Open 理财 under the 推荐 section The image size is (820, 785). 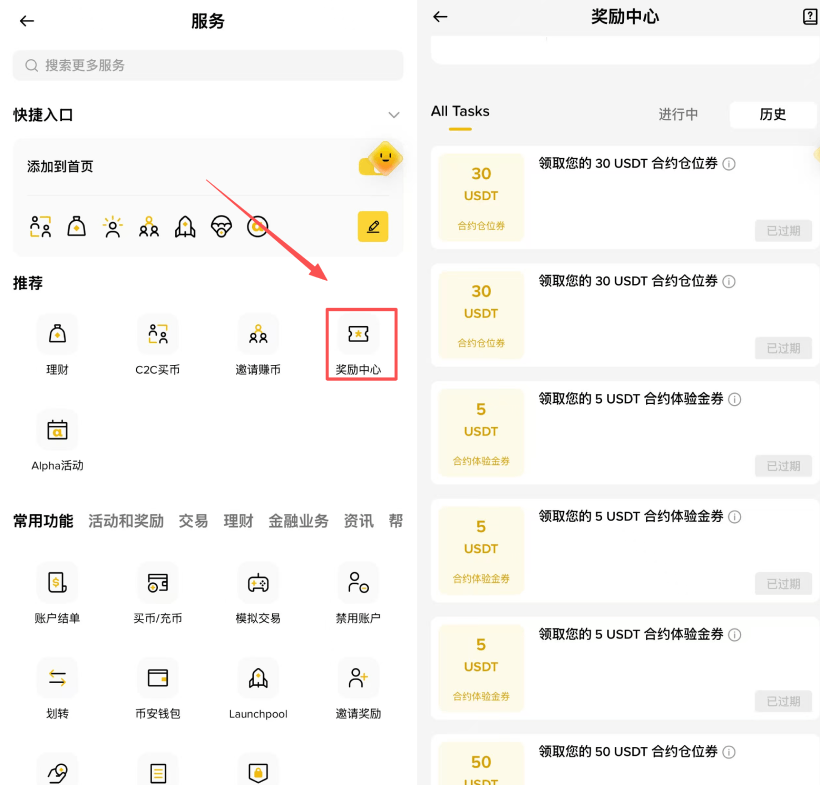[x=57, y=345]
